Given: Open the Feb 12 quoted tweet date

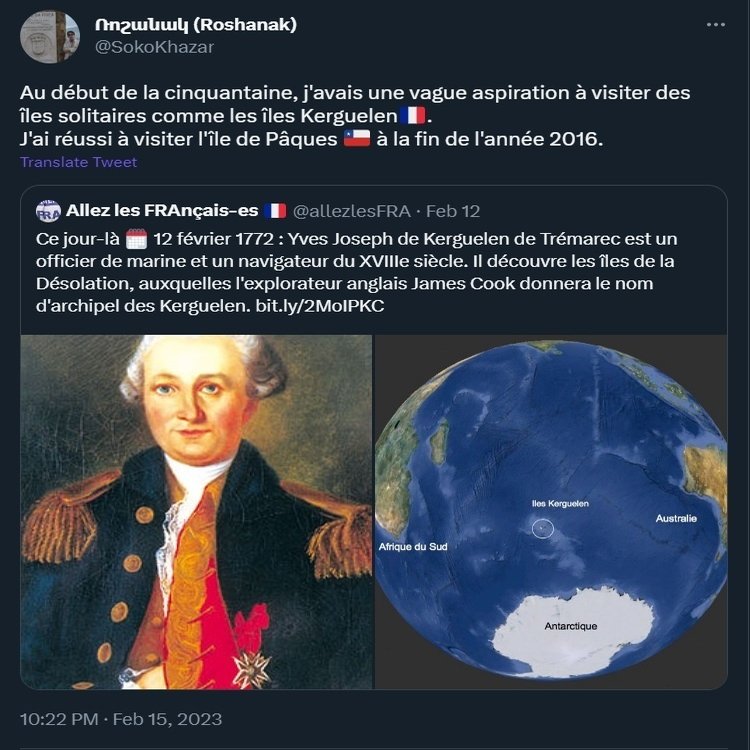Looking at the screenshot, I should [x=453, y=211].
